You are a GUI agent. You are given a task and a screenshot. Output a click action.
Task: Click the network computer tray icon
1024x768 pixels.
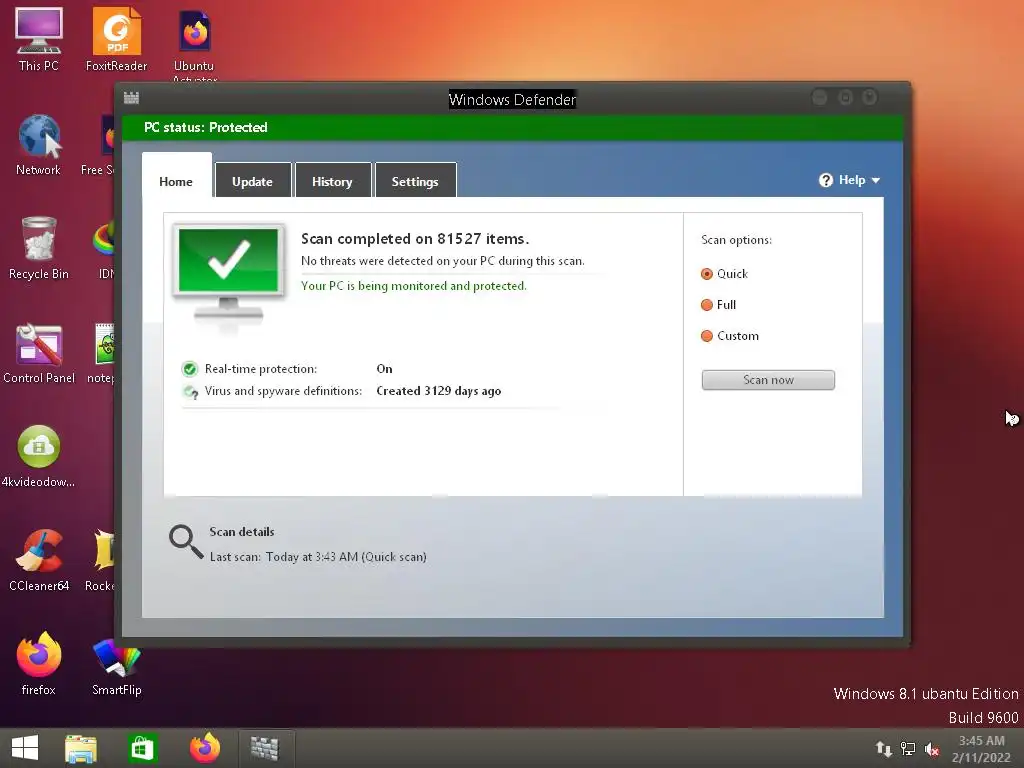908,748
